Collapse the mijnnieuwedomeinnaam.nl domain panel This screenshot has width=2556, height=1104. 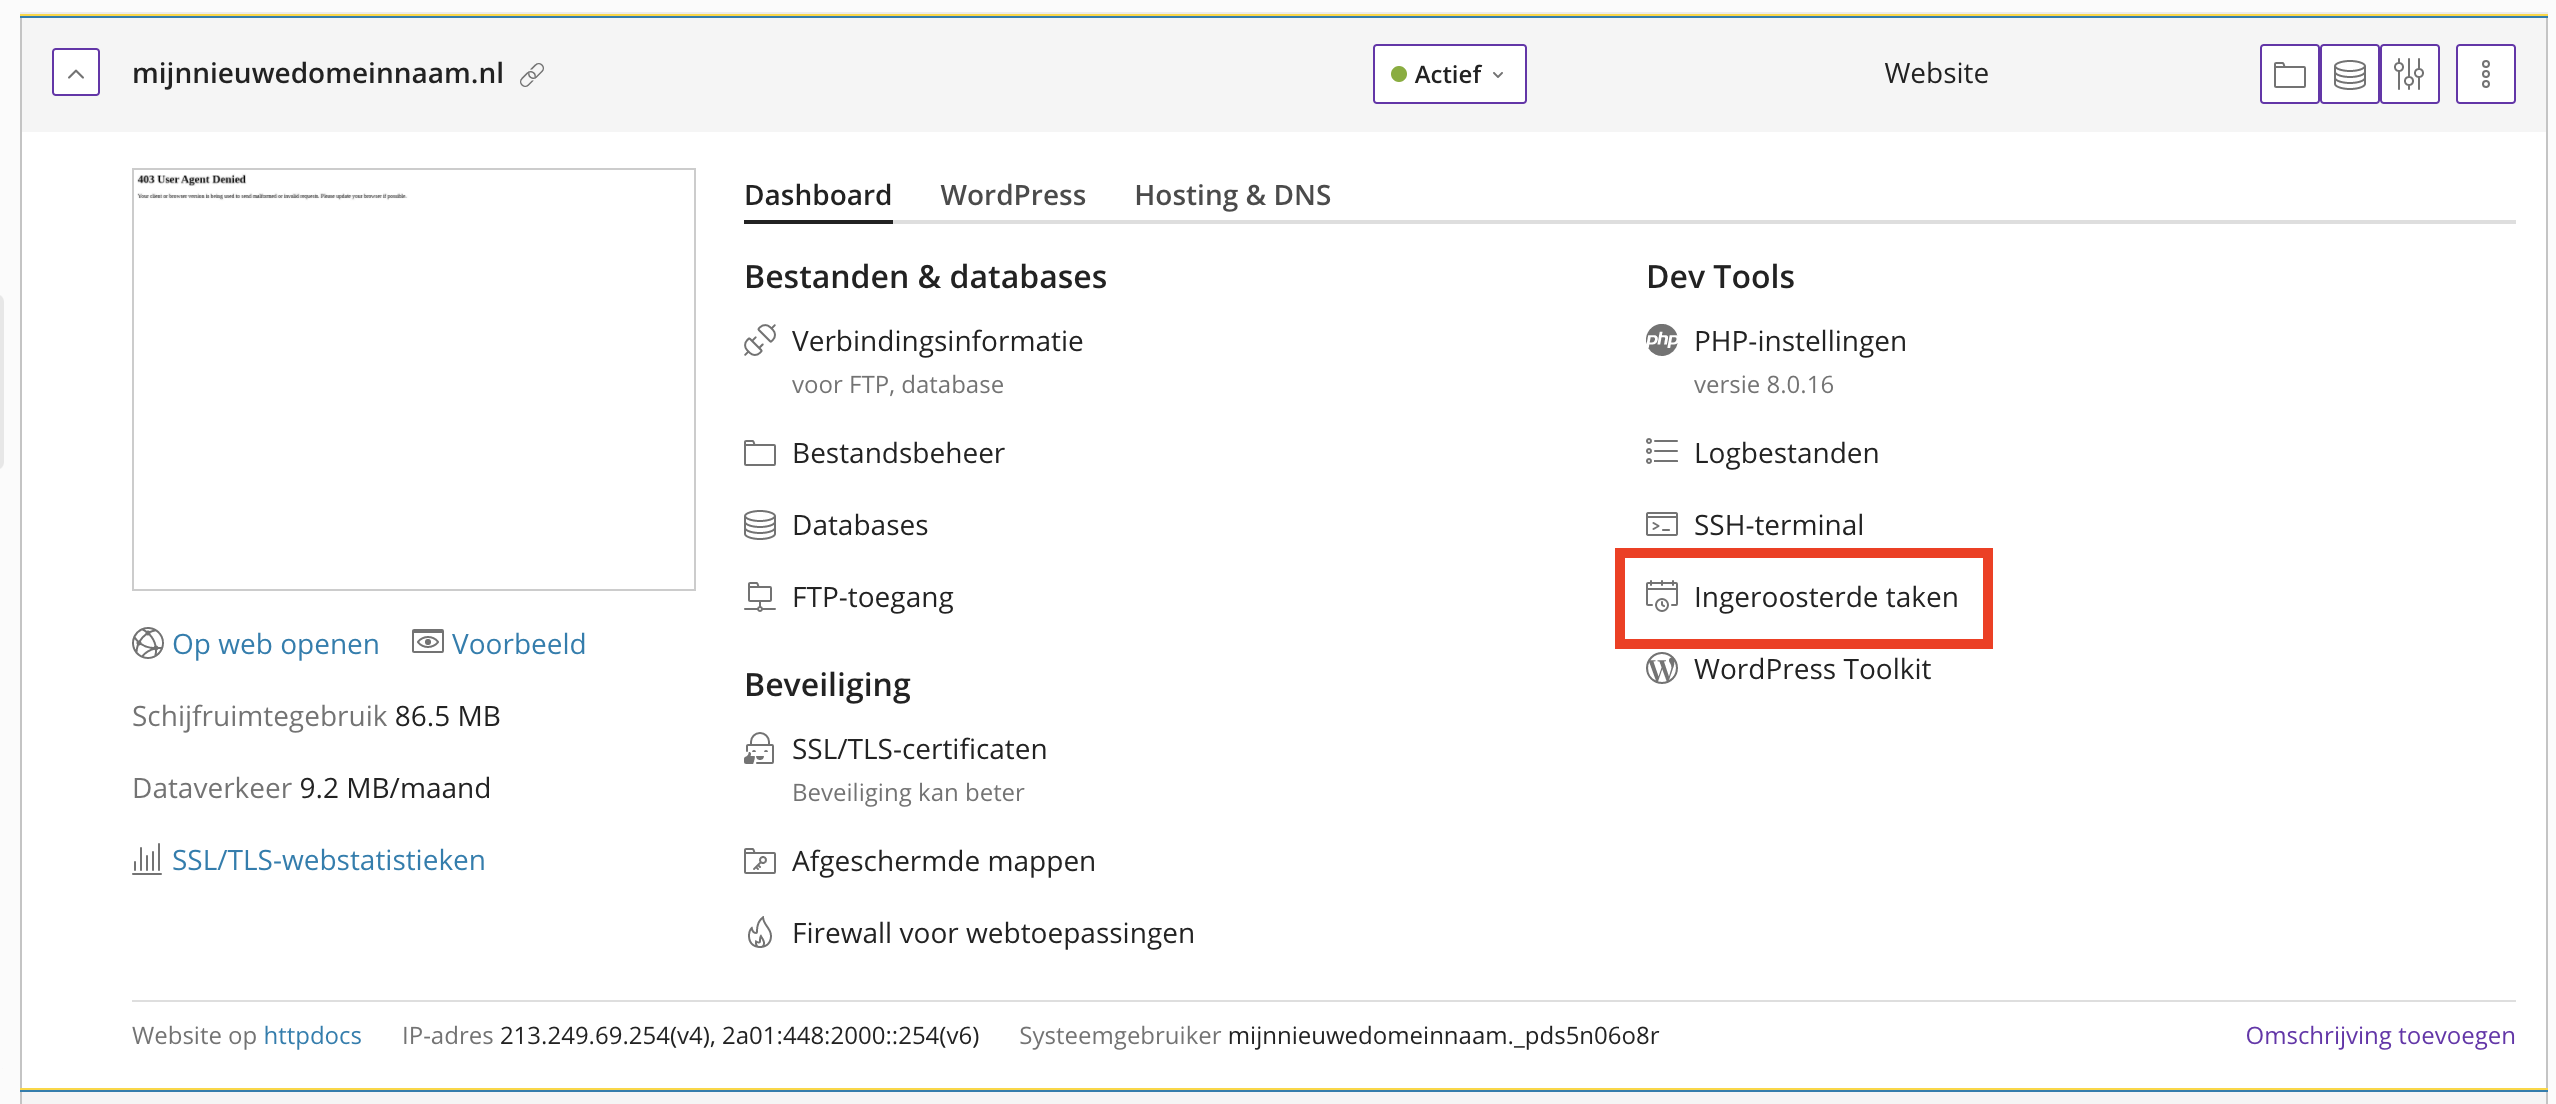(x=76, y=73)
